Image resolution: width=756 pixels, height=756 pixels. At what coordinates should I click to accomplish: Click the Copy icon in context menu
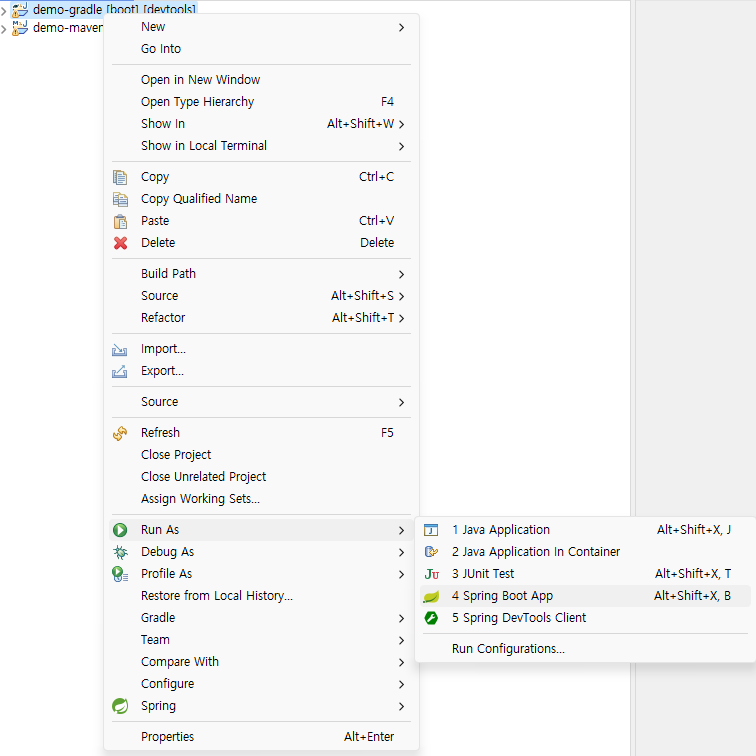coord(120,177)
